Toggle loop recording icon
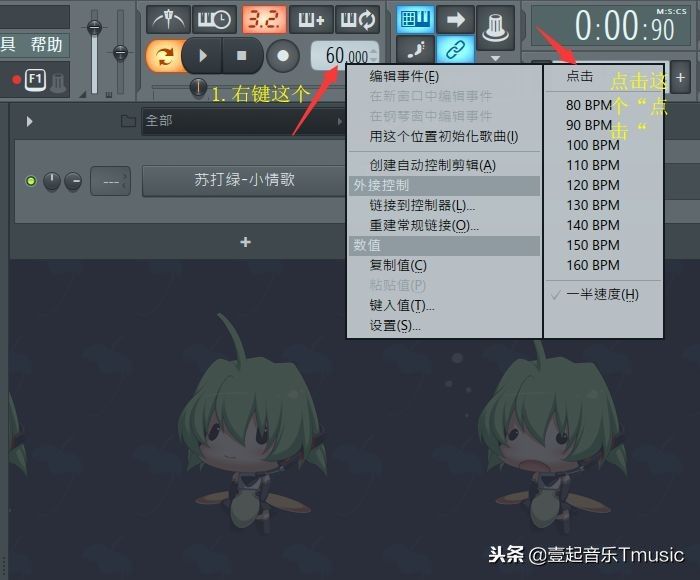The image size is (700, 580). pos(357,20)
